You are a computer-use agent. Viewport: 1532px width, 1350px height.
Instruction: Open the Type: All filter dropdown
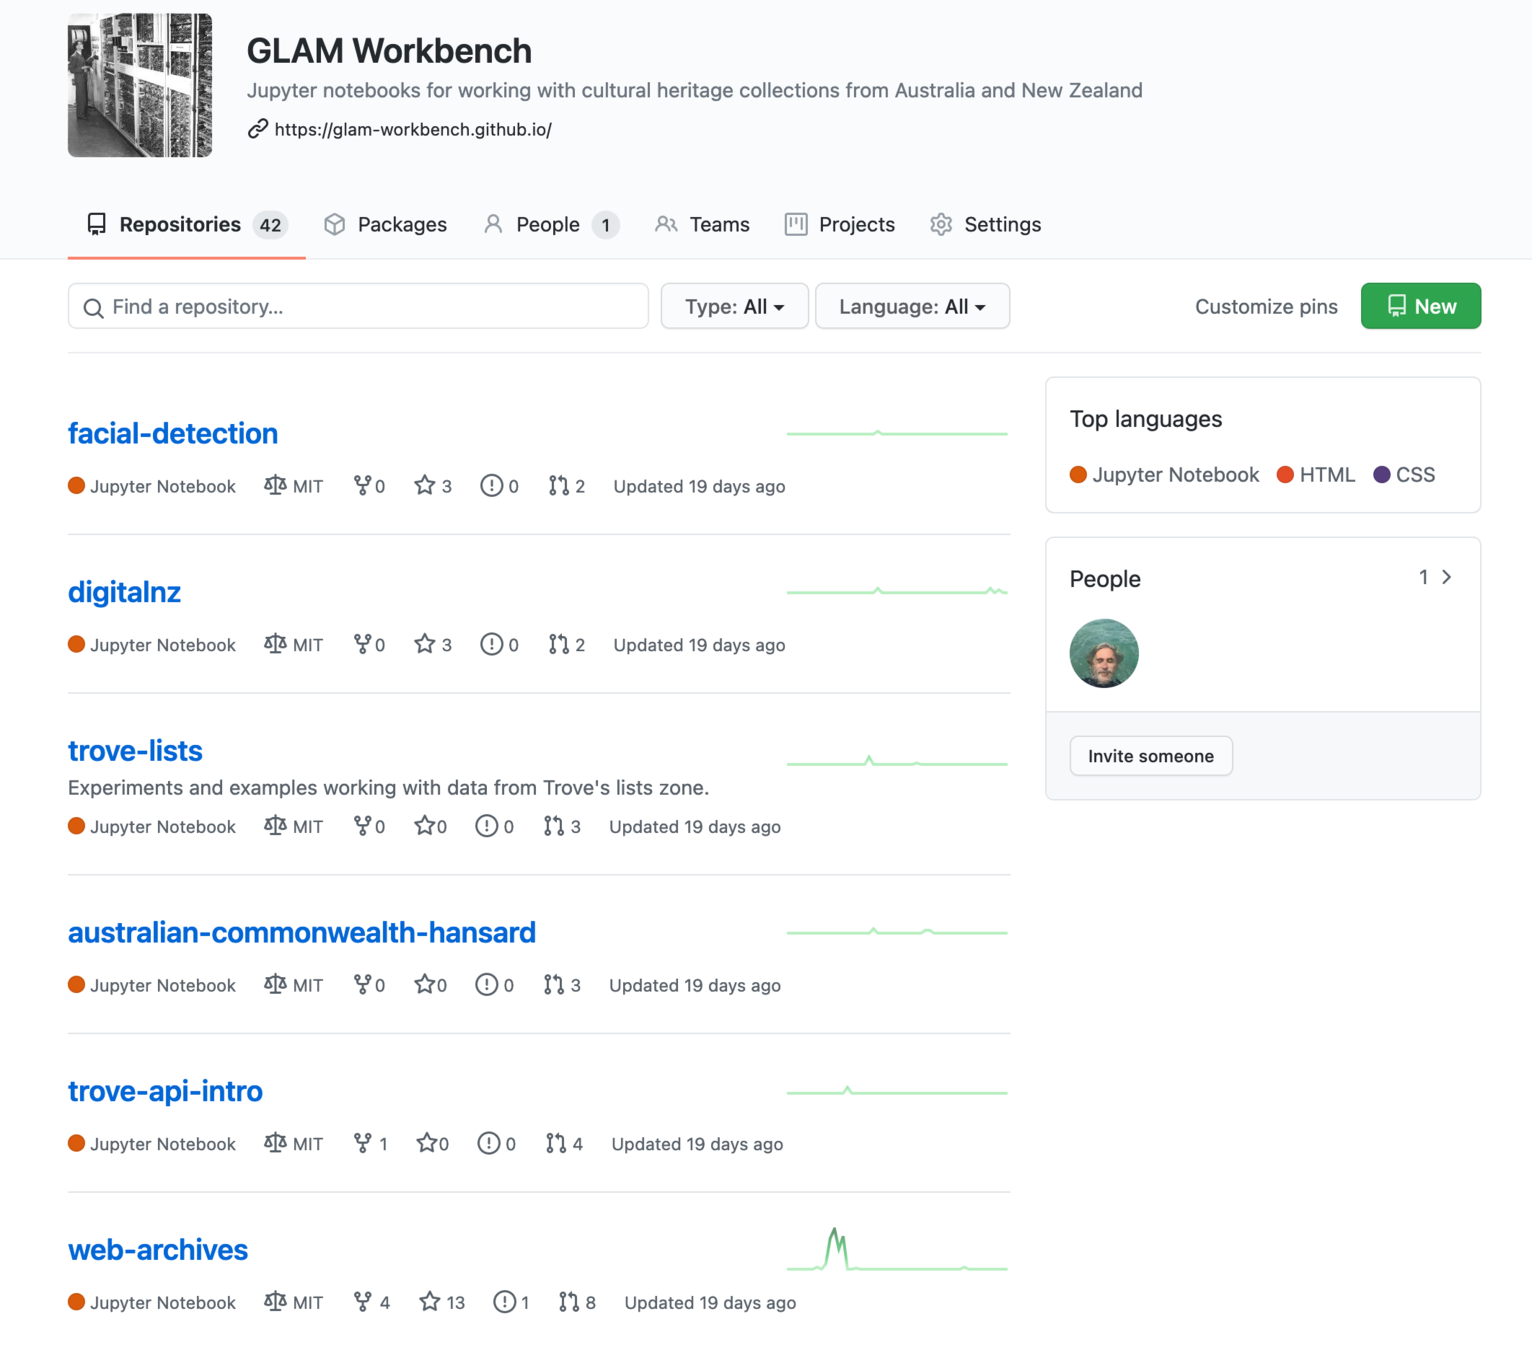coord(734,306)
